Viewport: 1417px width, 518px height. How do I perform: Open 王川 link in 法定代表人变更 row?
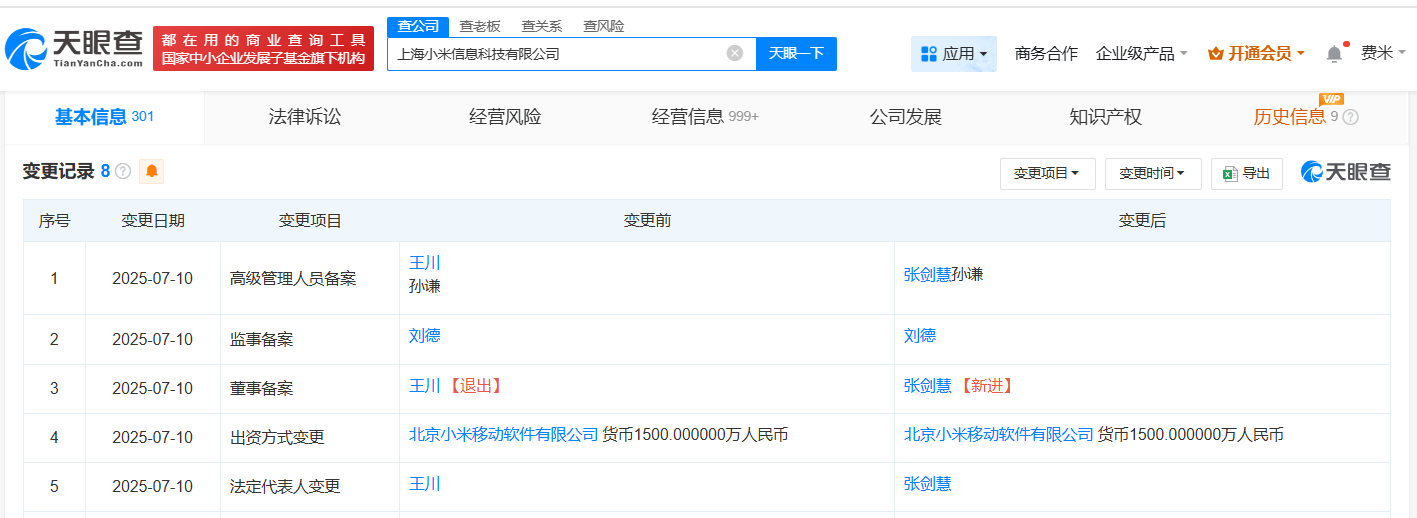[x=425, y=484]
